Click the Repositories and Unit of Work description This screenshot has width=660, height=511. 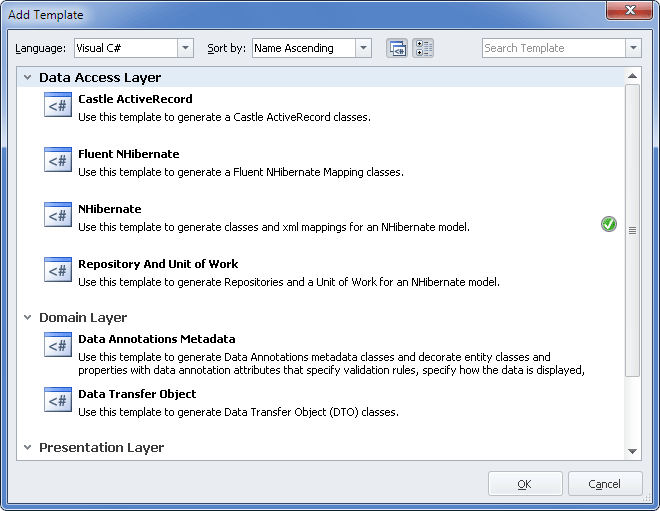289,282
